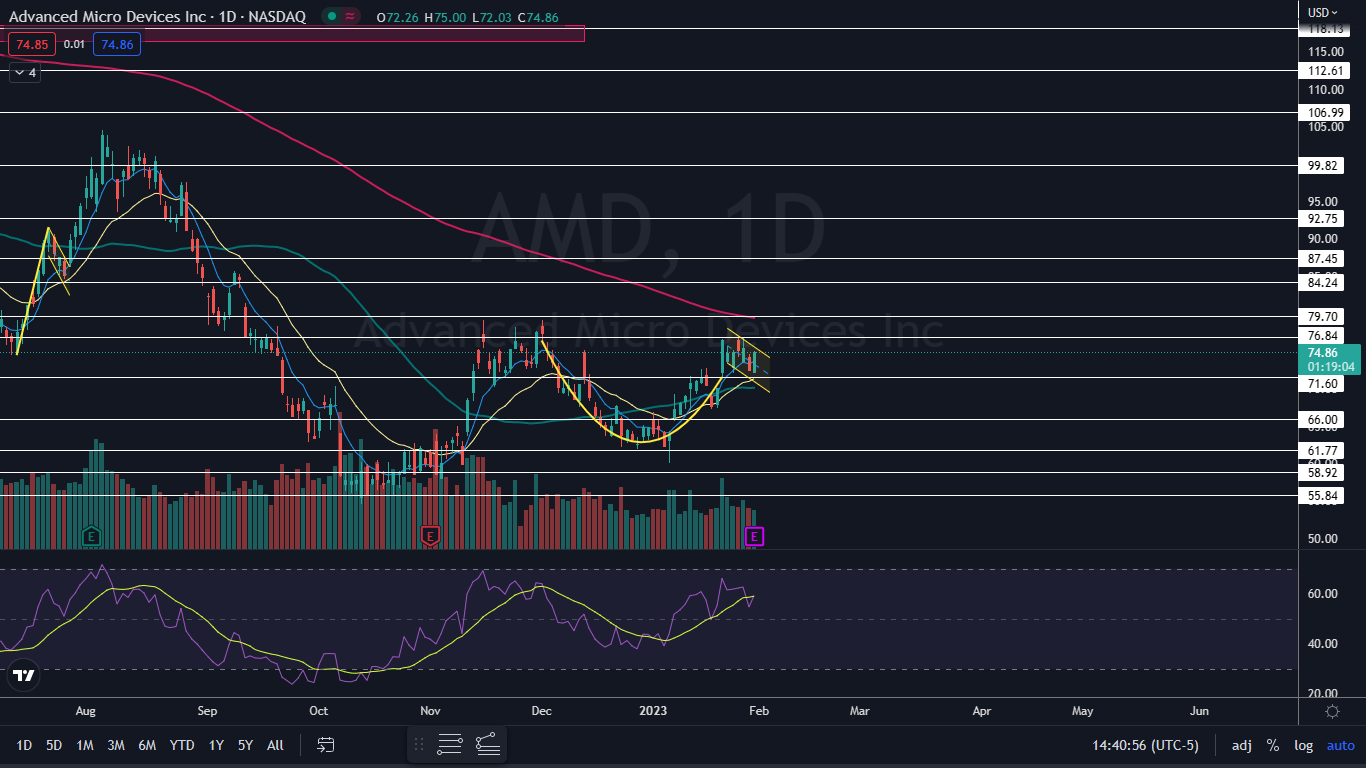Click the 92.75 price level label
Image resolution: width=1366 pixels, height=768 pixels.
point(1322,218)
